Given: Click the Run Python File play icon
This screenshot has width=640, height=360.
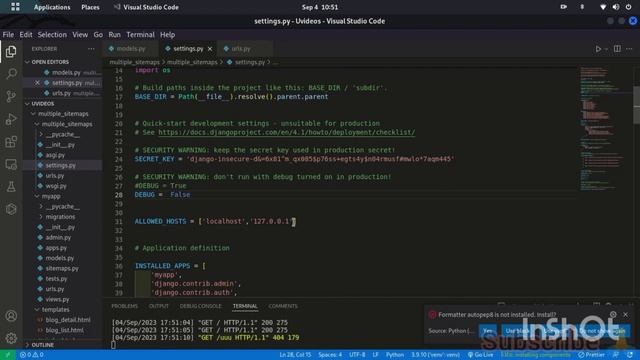Looking at the screenshot, I should coord(598,49).
